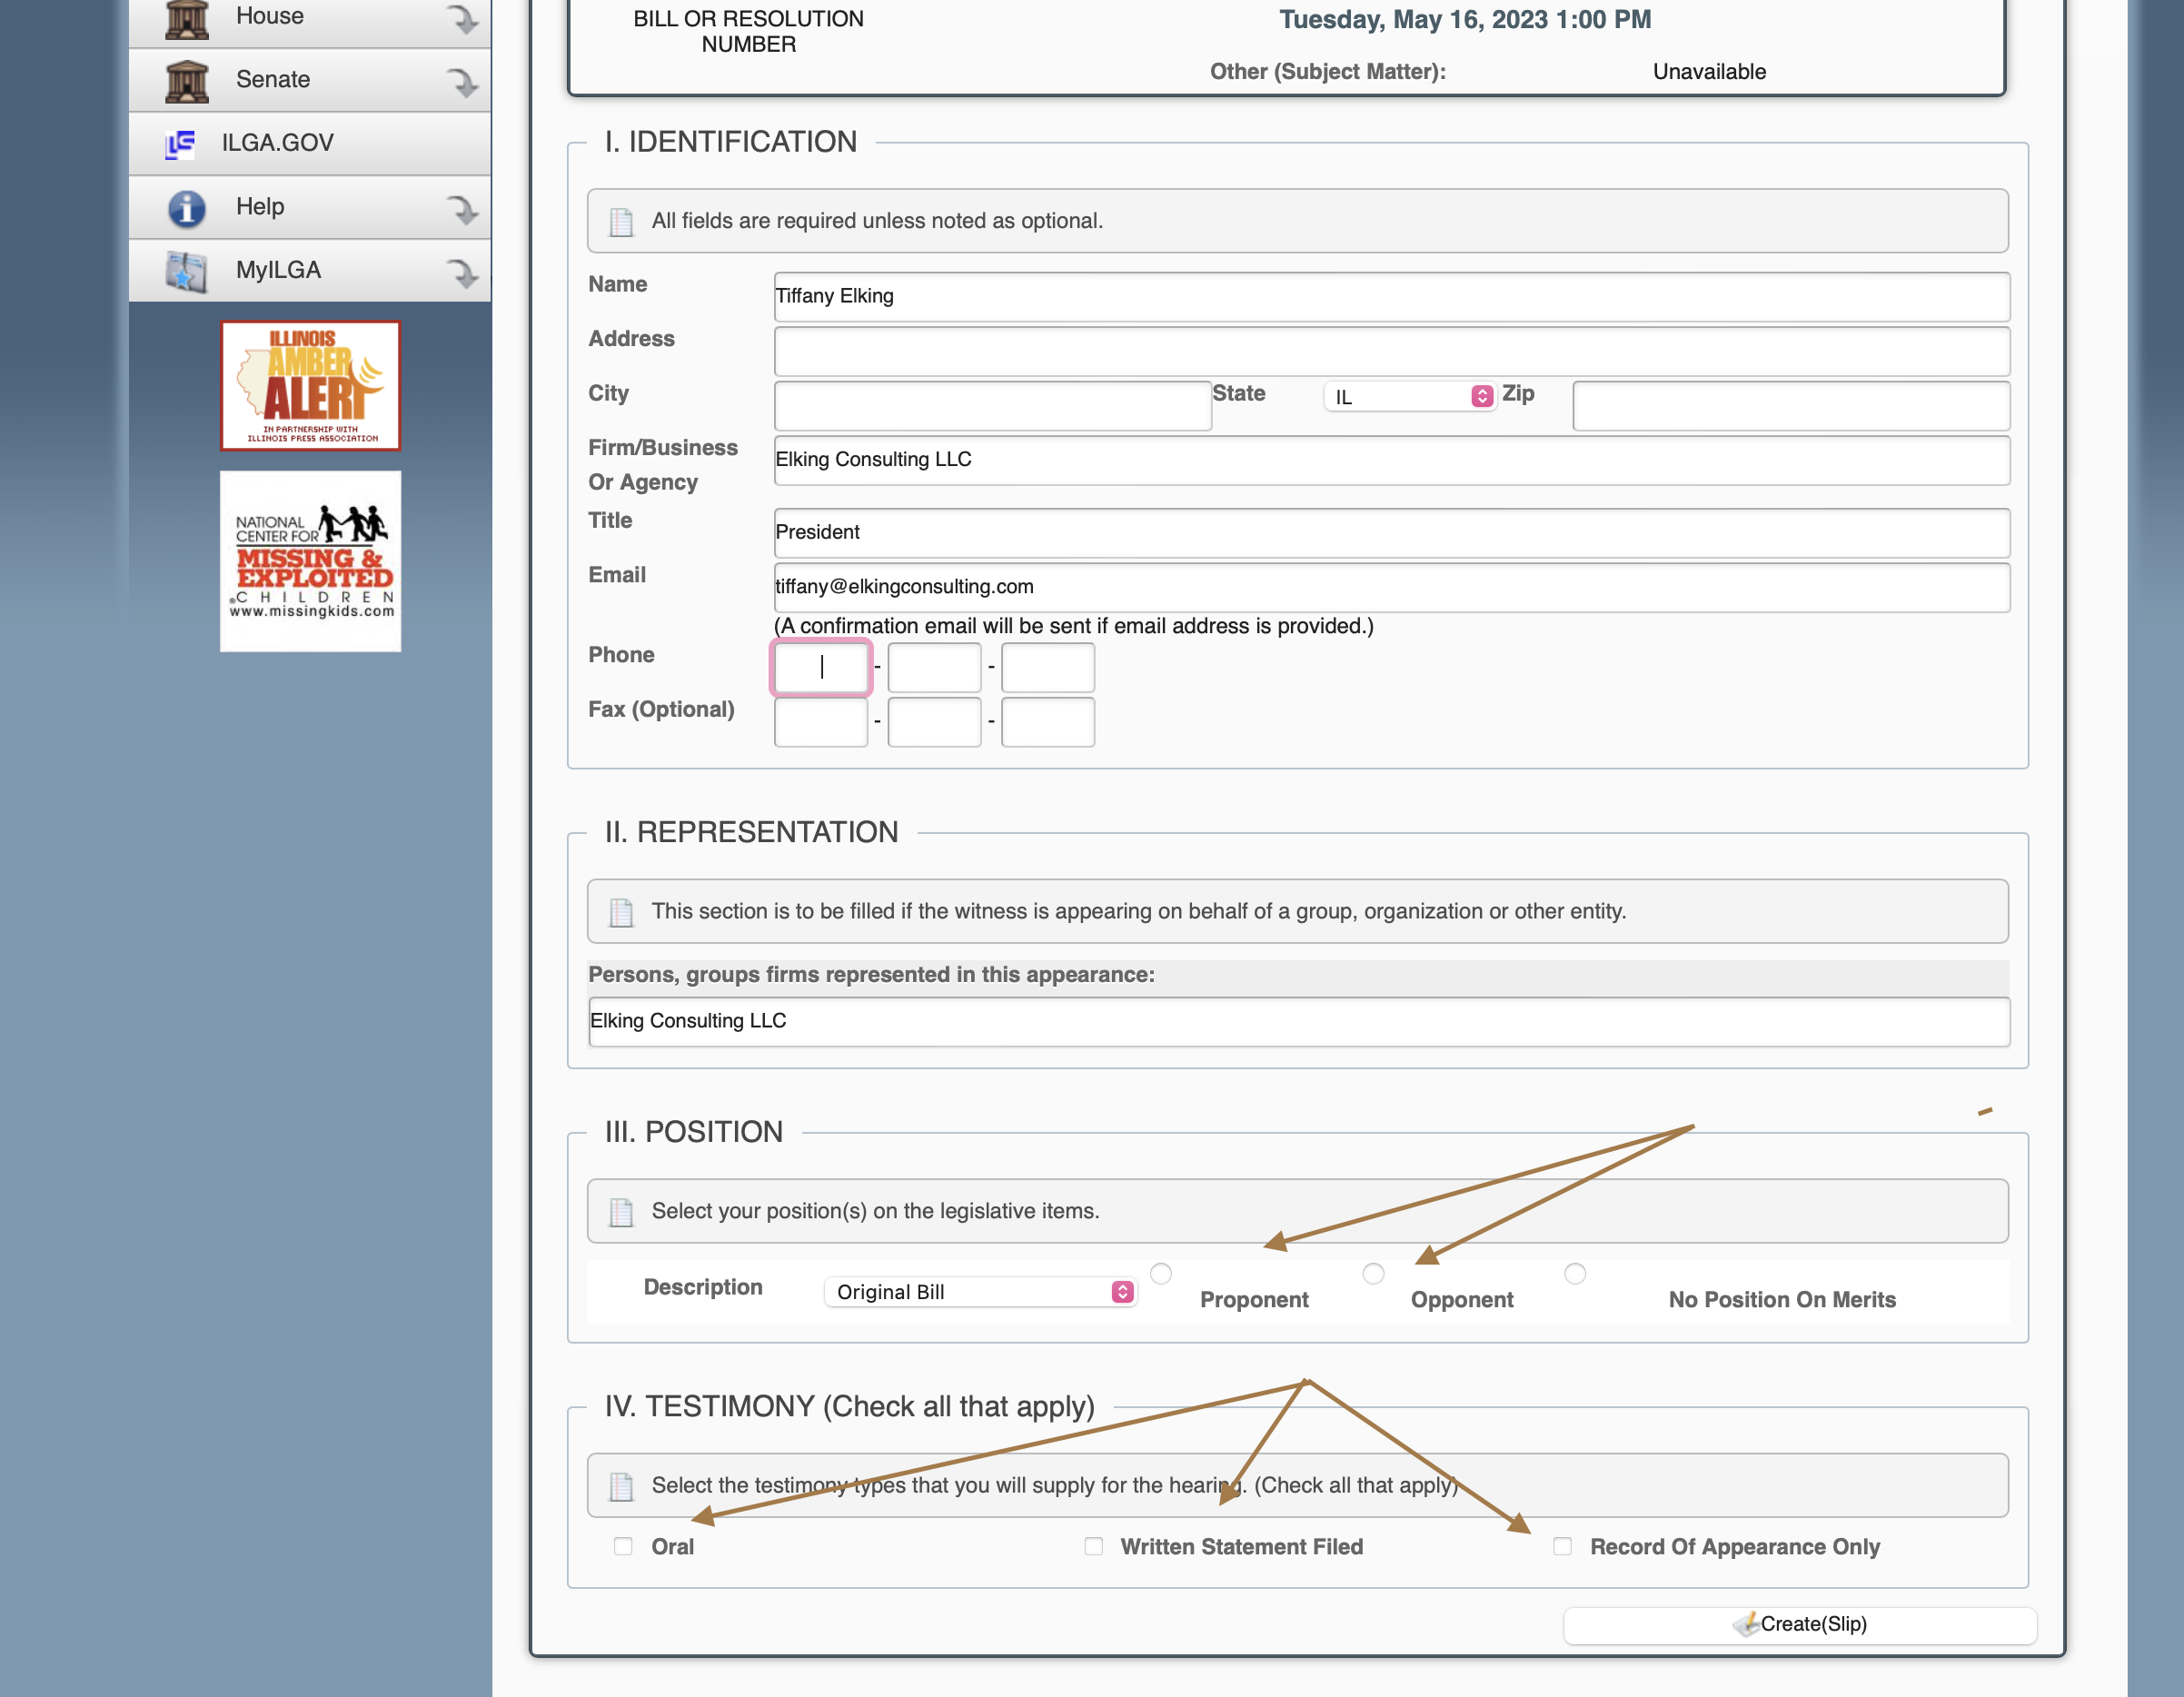Check Record Of Appearance Only
Image resolution: width=2184 pixels, height=1697 pixels.
[x=1562, y=1546]
